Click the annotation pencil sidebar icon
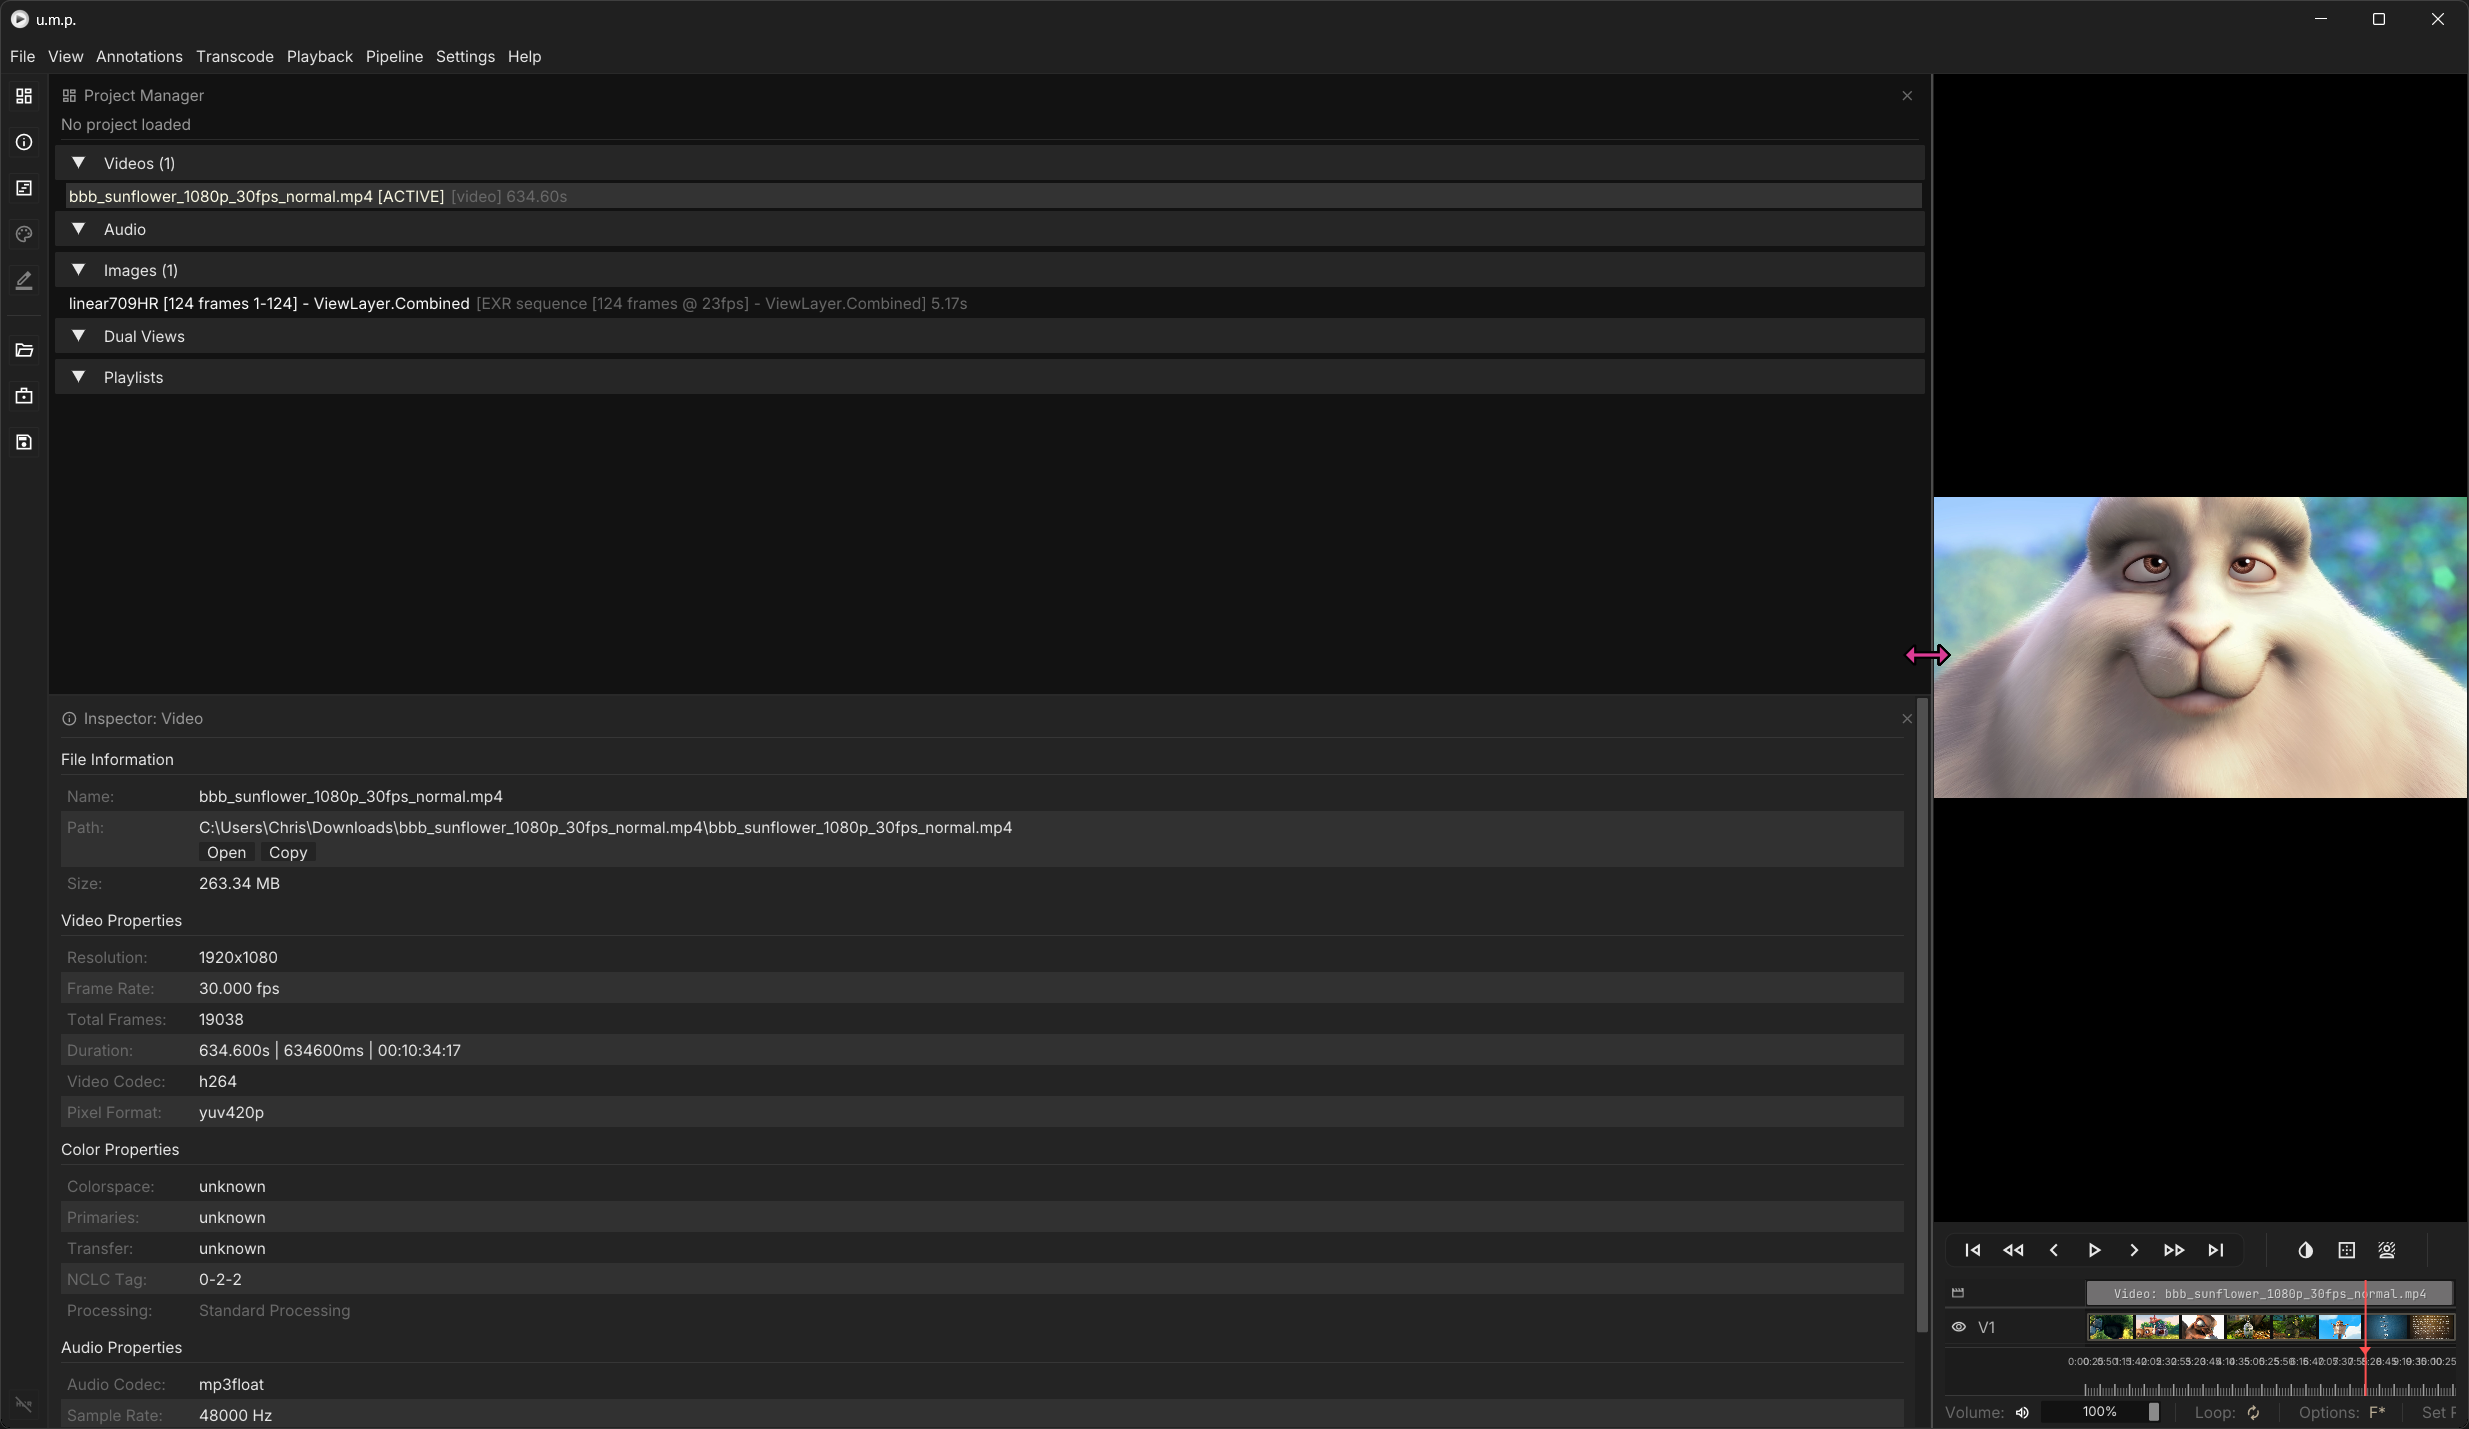This screenshot has width=2469, height=1429. [24, 281]
